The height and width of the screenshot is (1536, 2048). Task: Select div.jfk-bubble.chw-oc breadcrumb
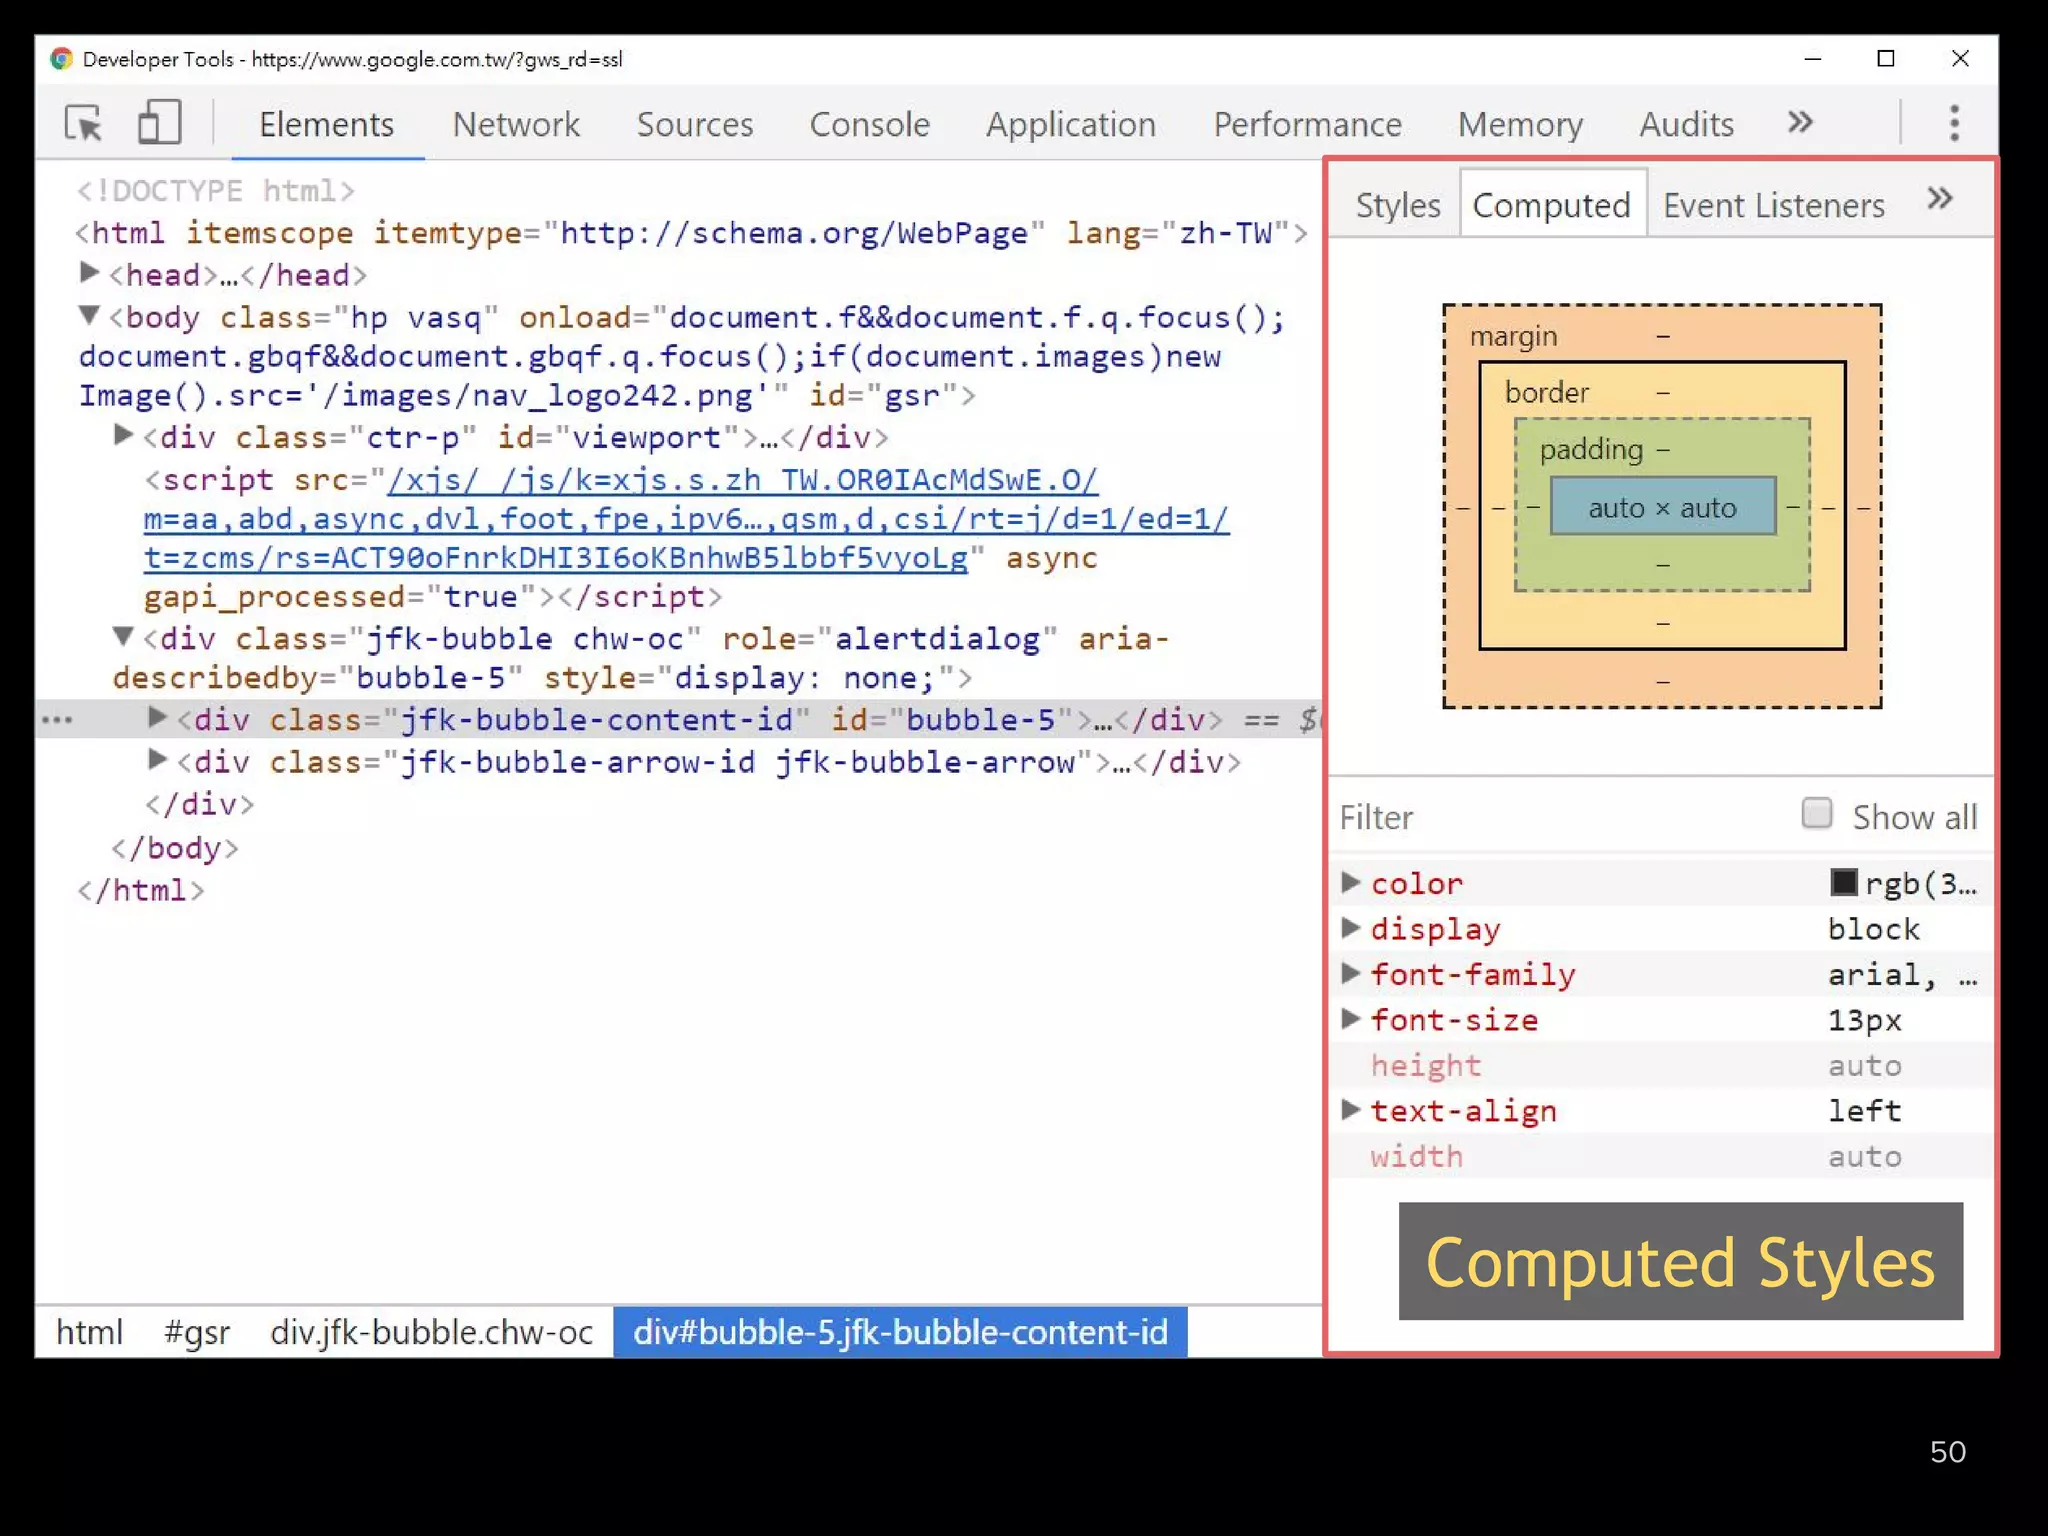(431, 1333)
